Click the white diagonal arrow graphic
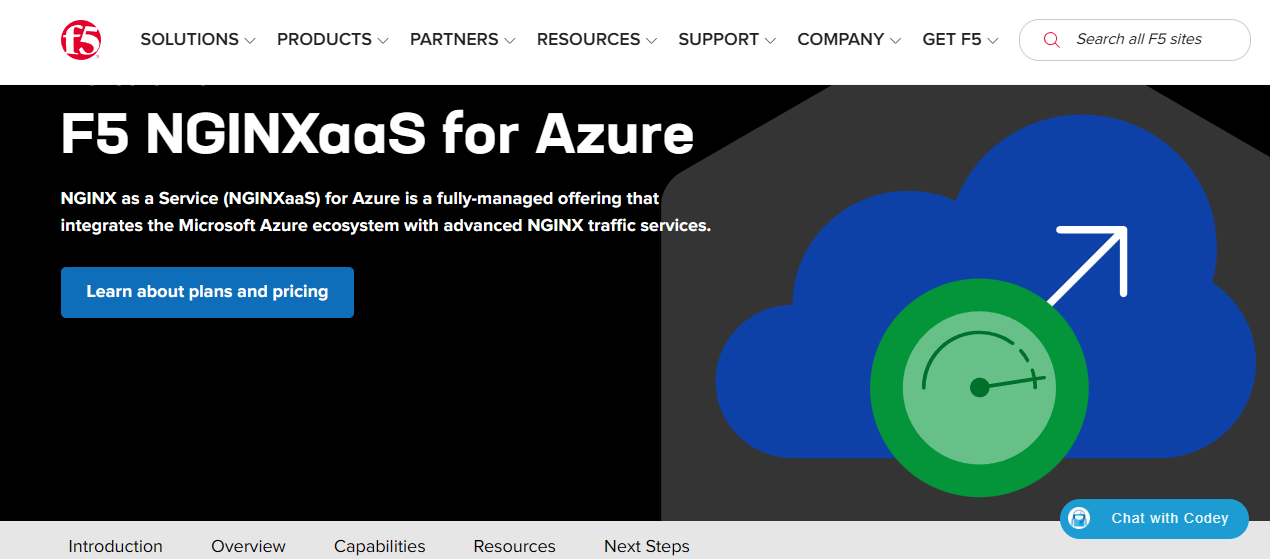Viewport: 1270px width, 559px height. tap(1092, 261)
